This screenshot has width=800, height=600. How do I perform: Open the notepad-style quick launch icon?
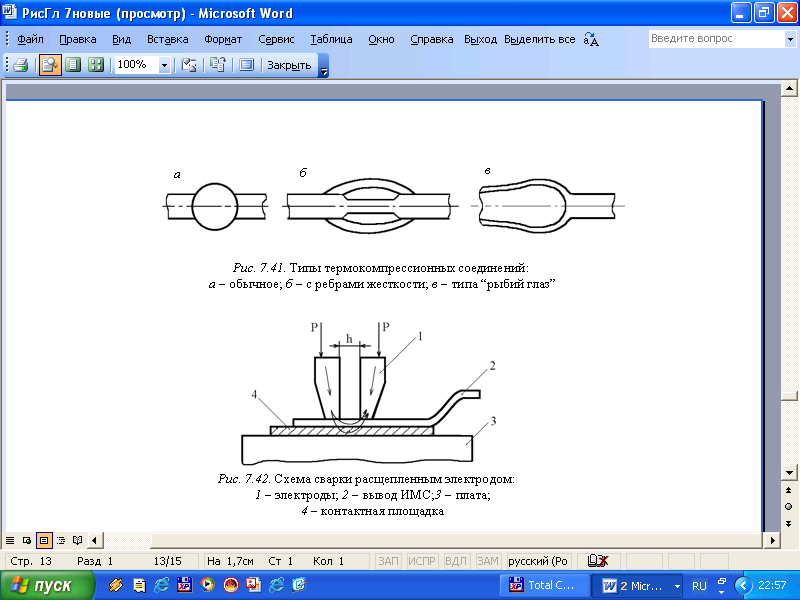coord(139,585)
